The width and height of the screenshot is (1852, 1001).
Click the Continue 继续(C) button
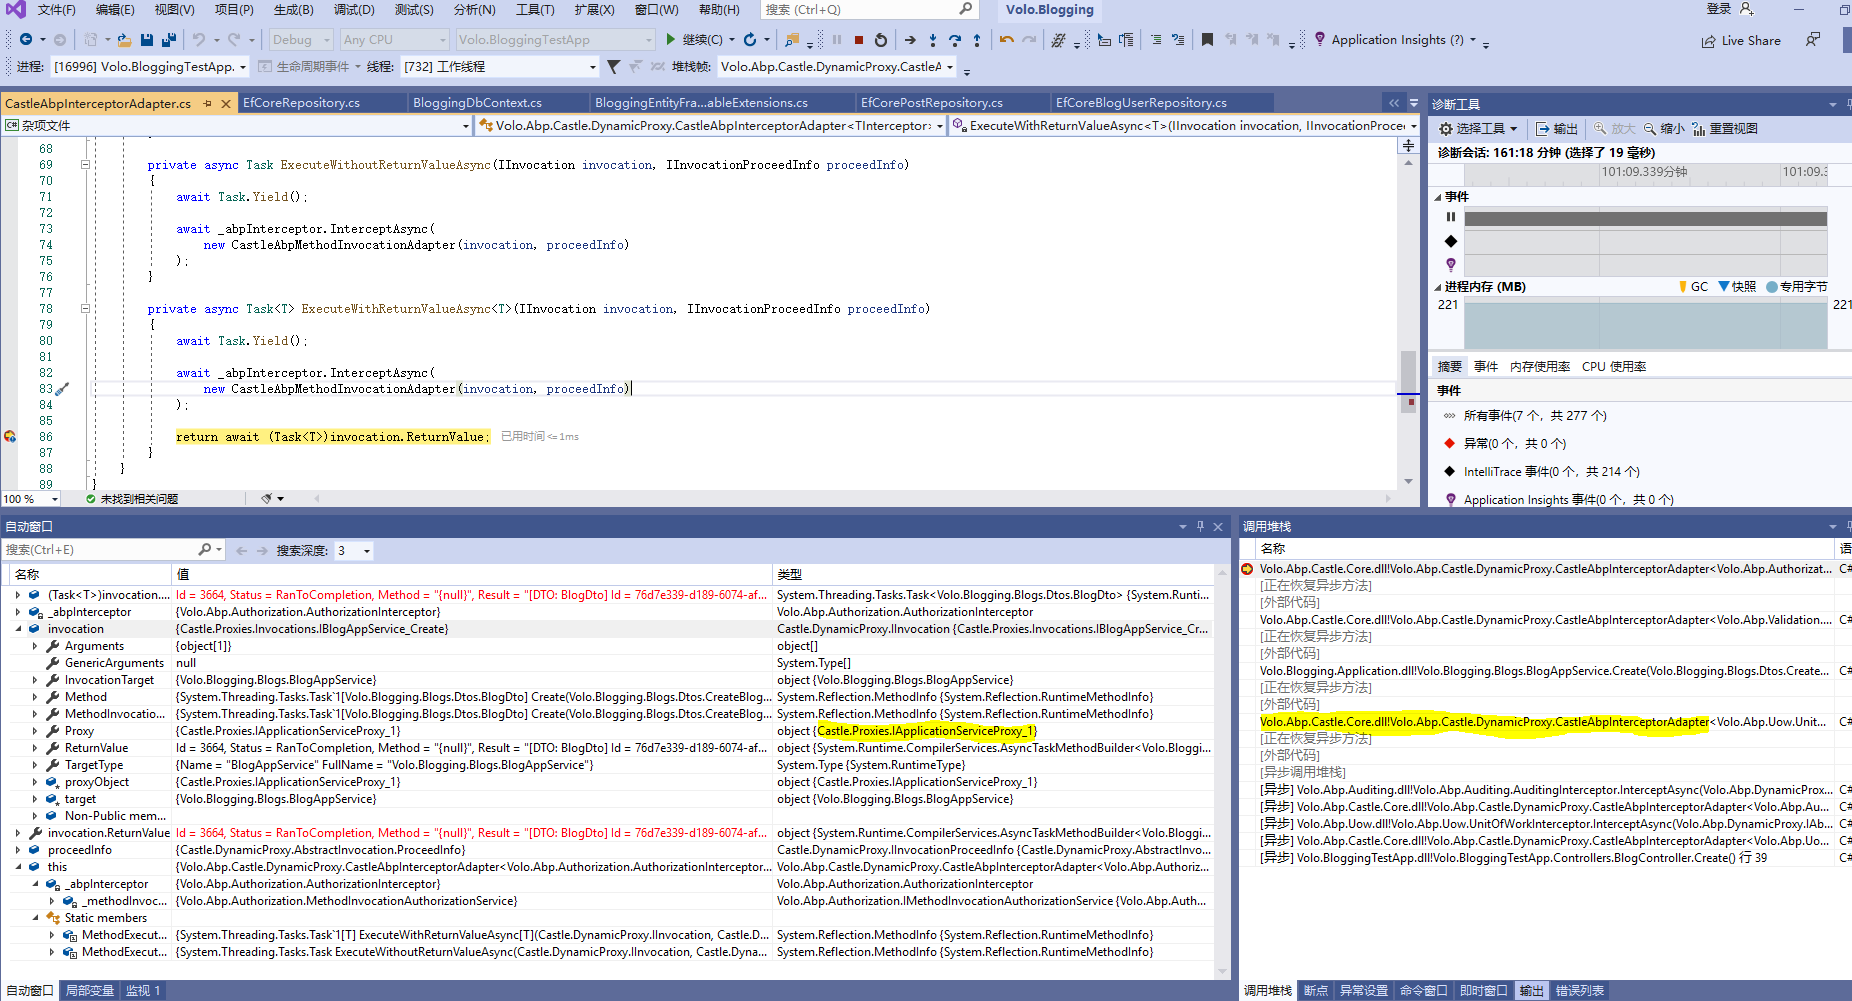point(696,40)
